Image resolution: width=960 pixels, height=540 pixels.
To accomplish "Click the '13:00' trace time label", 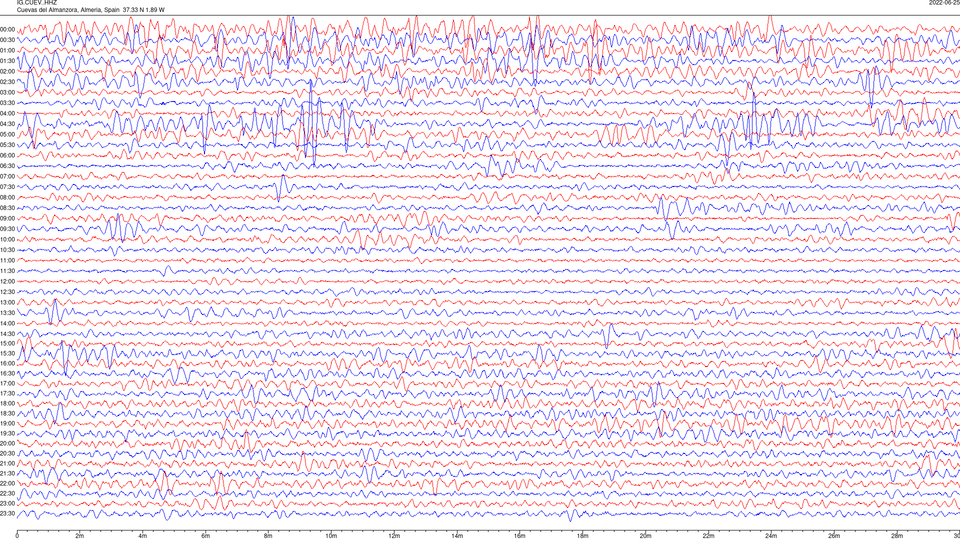I will tap(7, 302).
